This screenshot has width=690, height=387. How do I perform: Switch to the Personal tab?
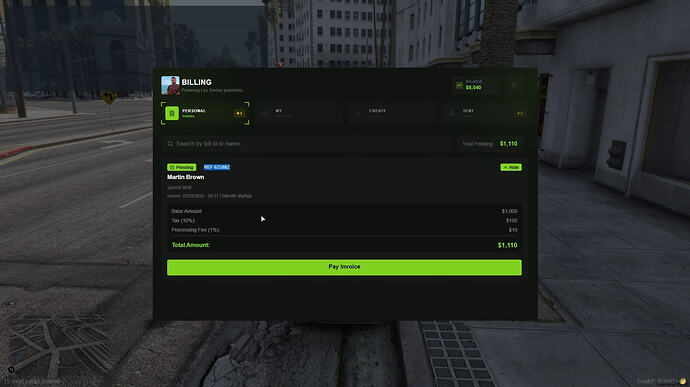205,113
